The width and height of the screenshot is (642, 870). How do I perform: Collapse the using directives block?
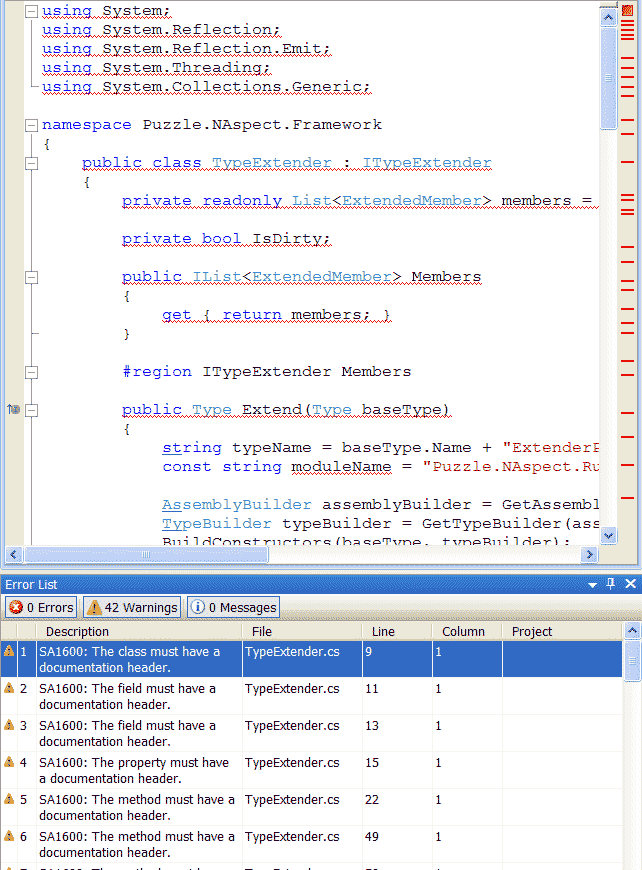(32, 11)
